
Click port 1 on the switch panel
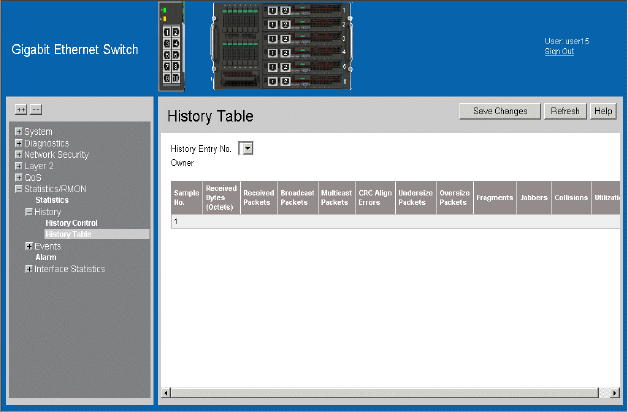tap(167, 32)
